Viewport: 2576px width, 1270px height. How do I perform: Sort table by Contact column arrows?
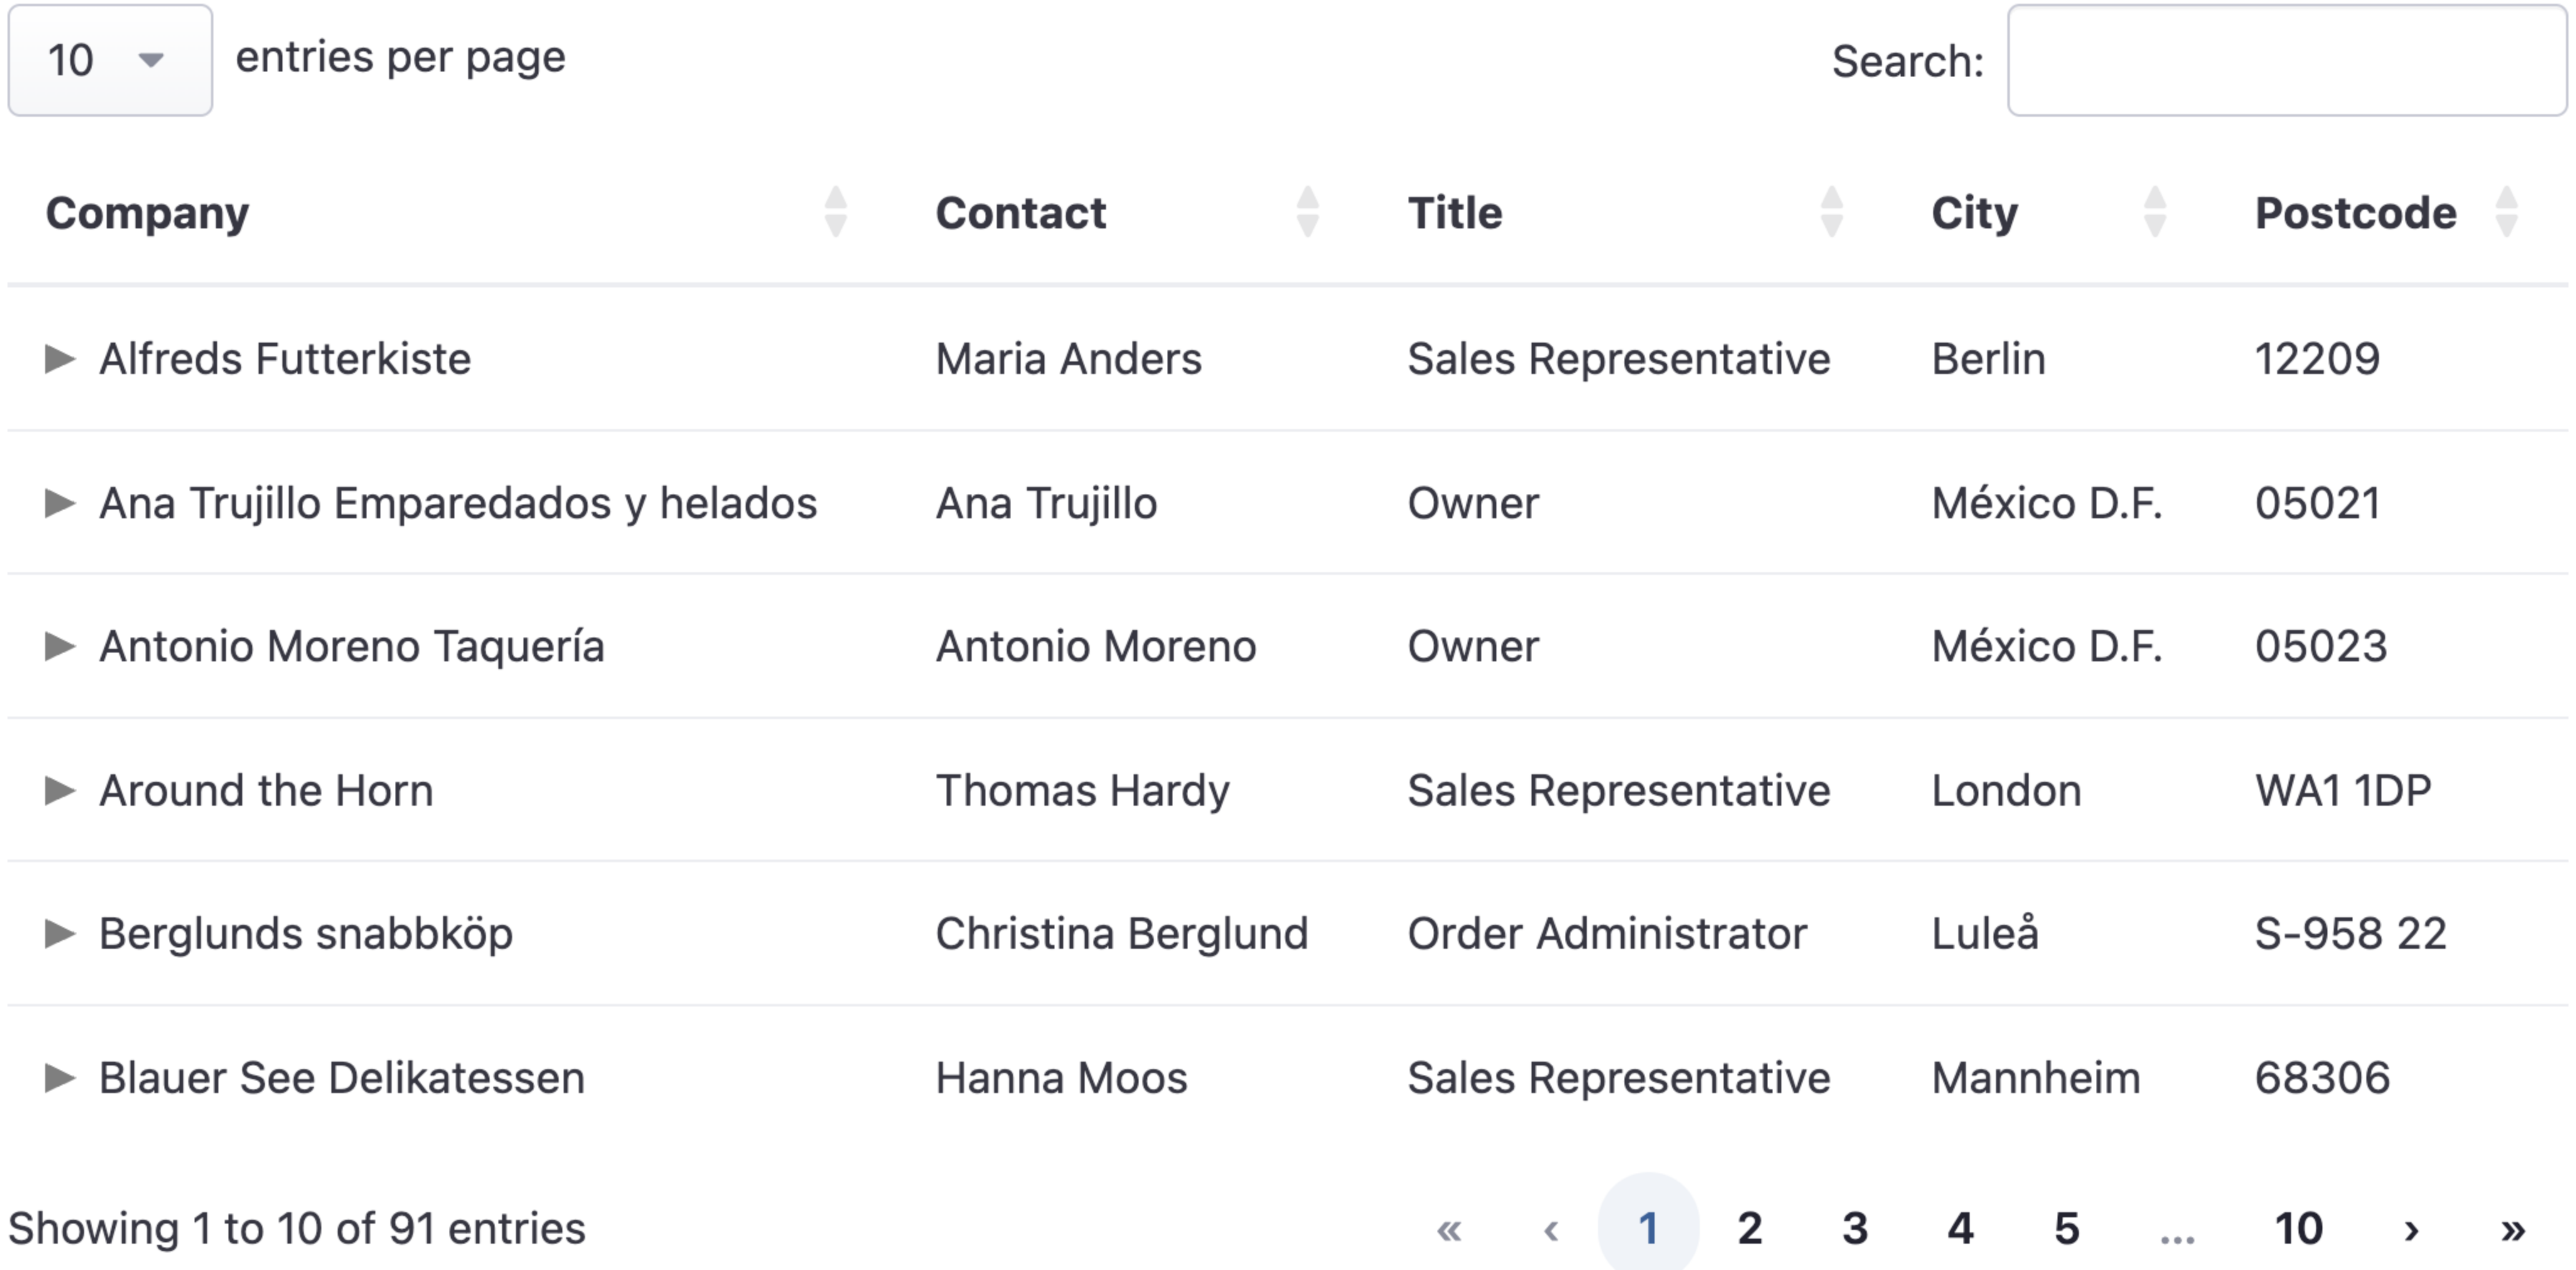(1307, 212)
